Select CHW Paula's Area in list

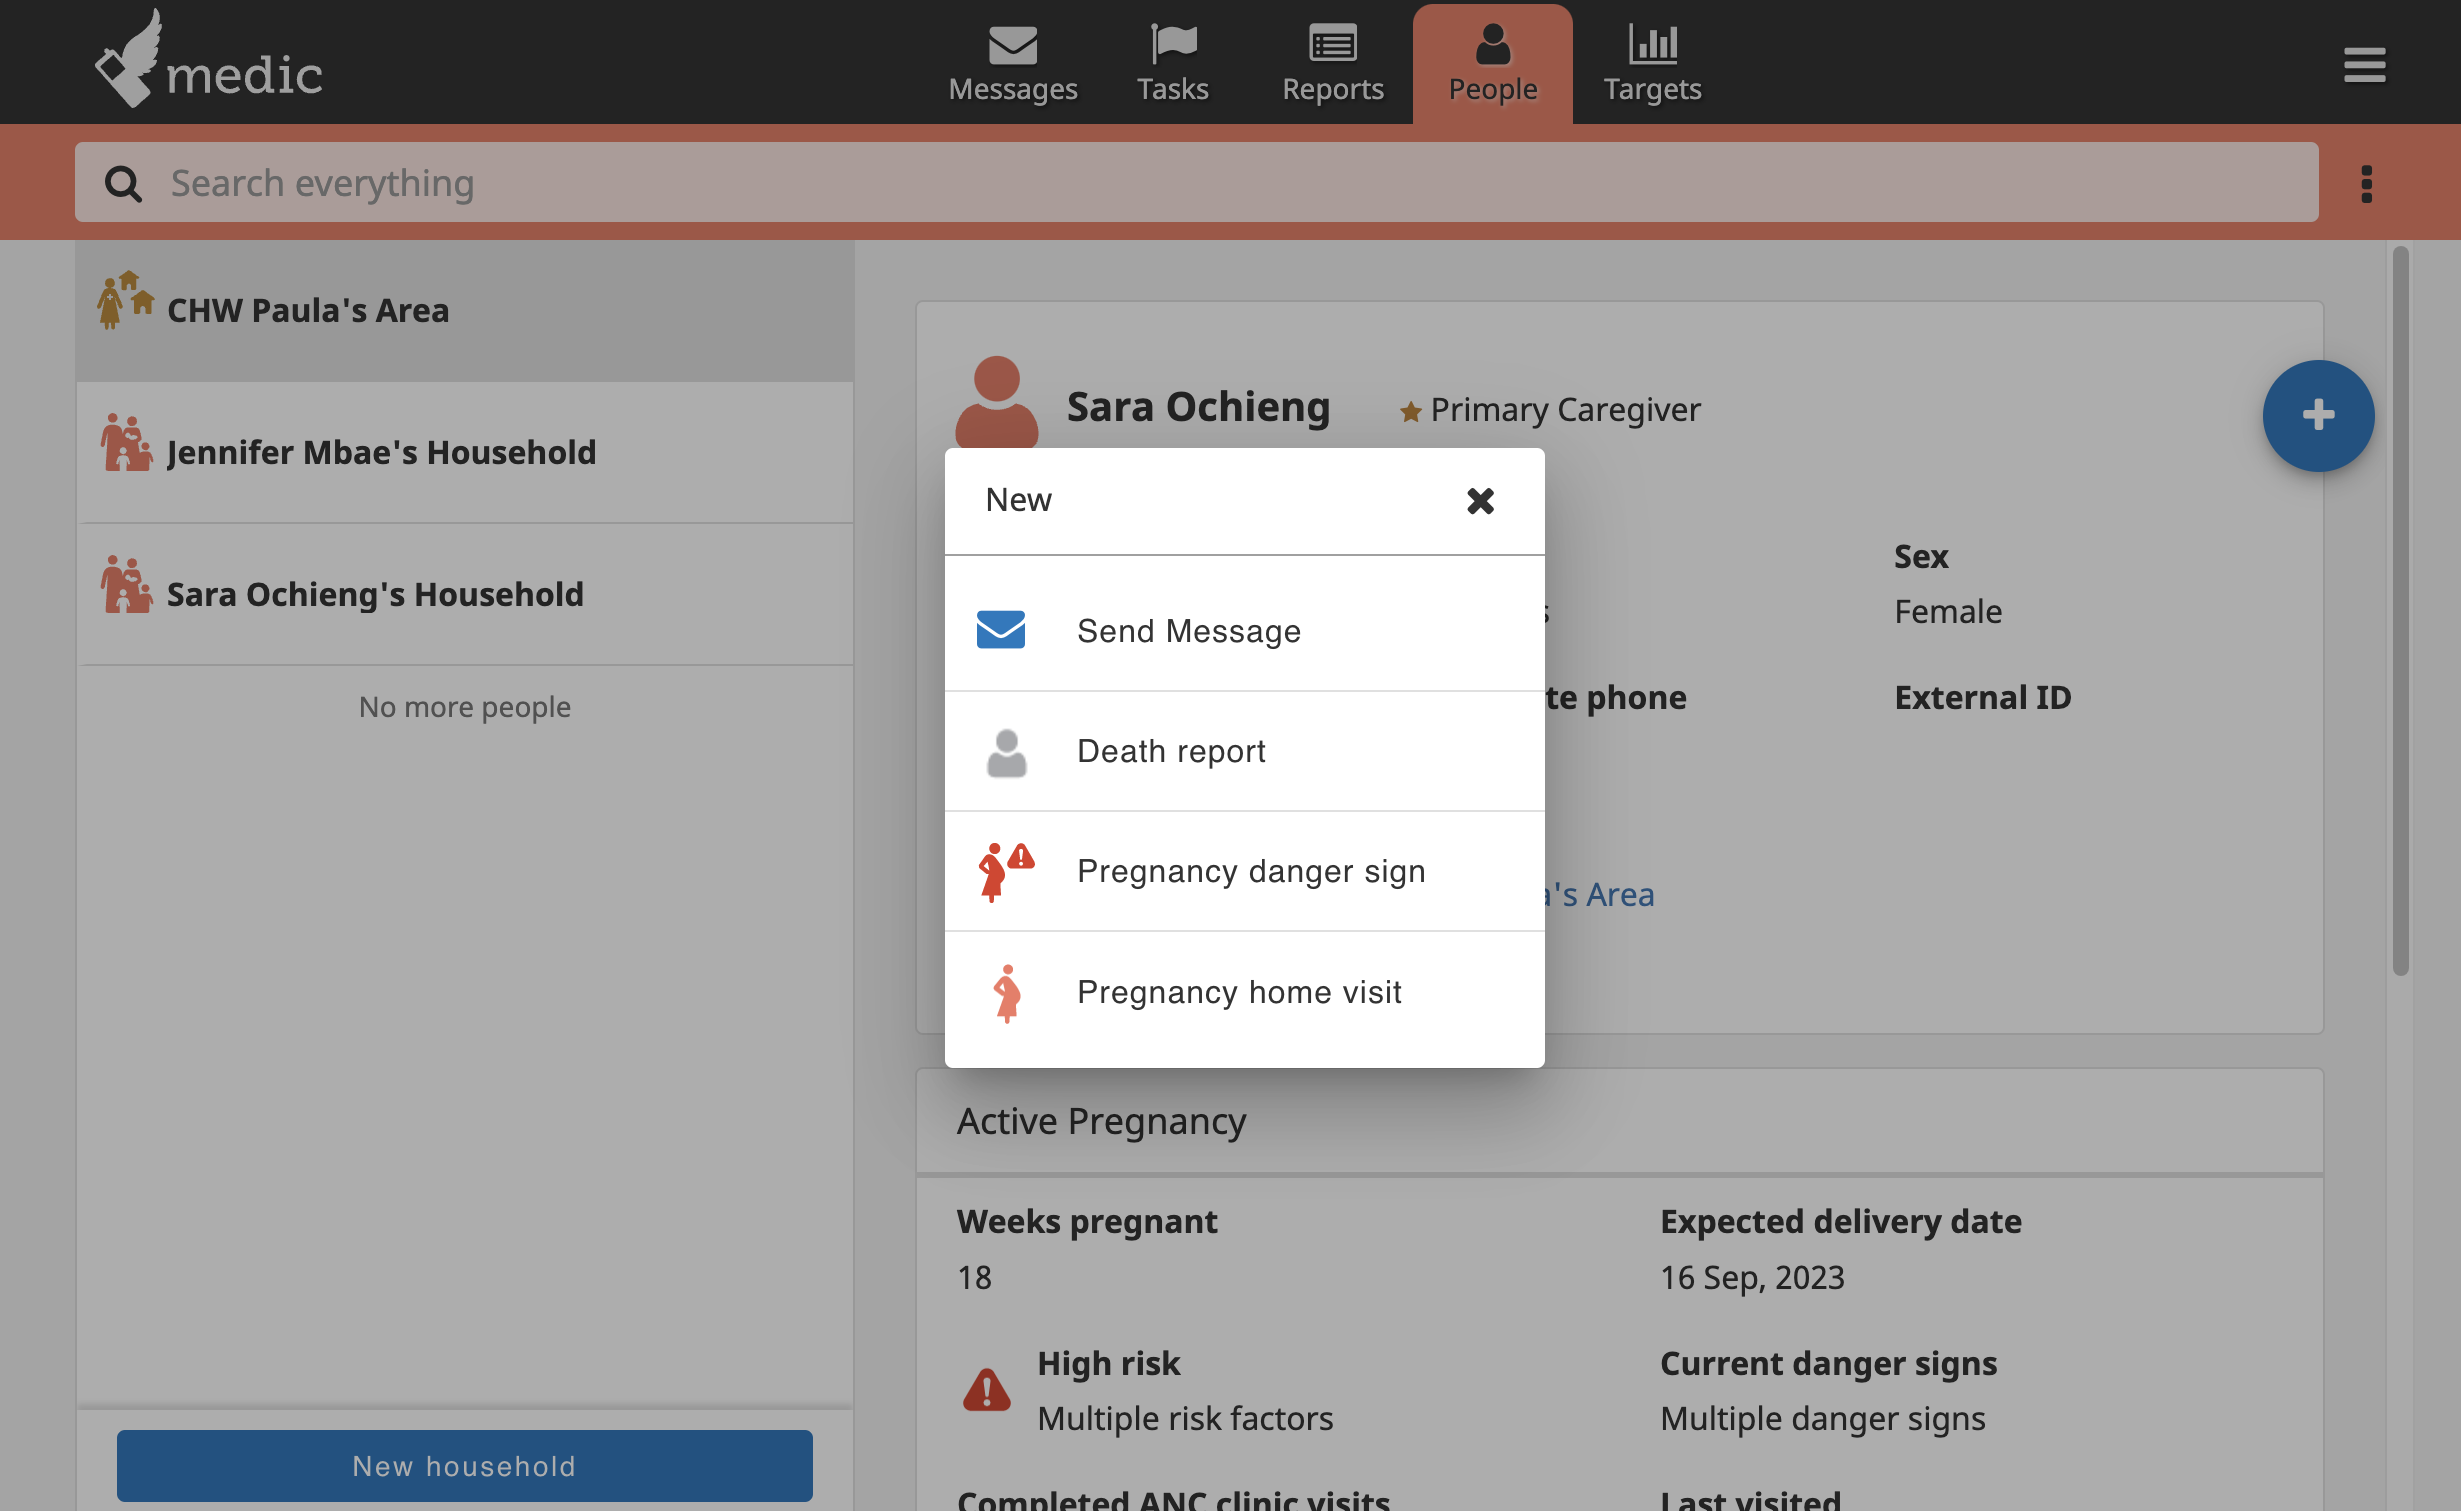464,310
